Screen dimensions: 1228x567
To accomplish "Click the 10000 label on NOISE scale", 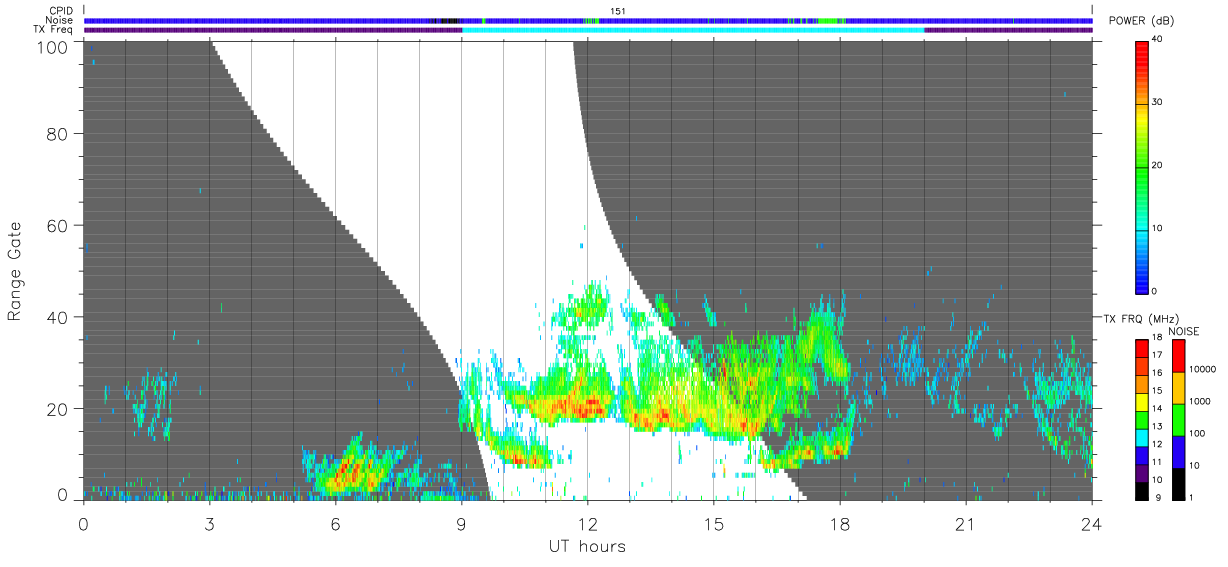I will pyautogui.click(x=1203, y=369).
